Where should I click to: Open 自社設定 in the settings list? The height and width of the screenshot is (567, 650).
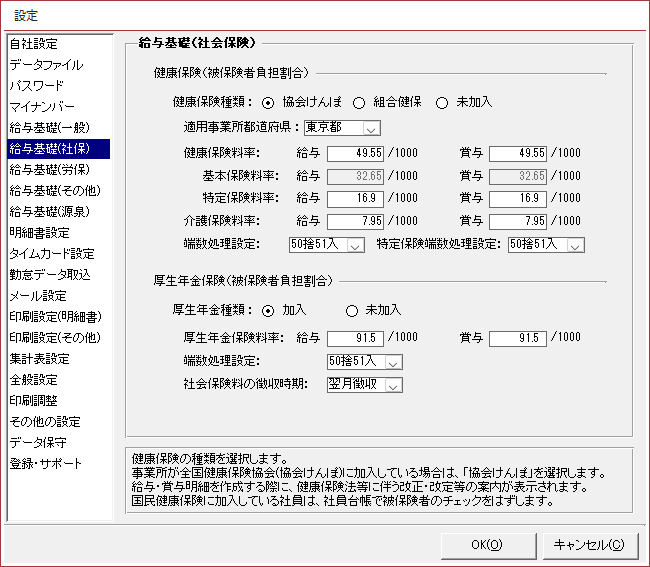pyautogui.click(x=34, y=44)
